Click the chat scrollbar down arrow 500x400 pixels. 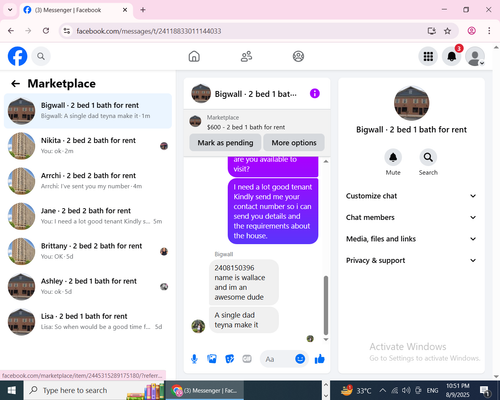[326, 339]
